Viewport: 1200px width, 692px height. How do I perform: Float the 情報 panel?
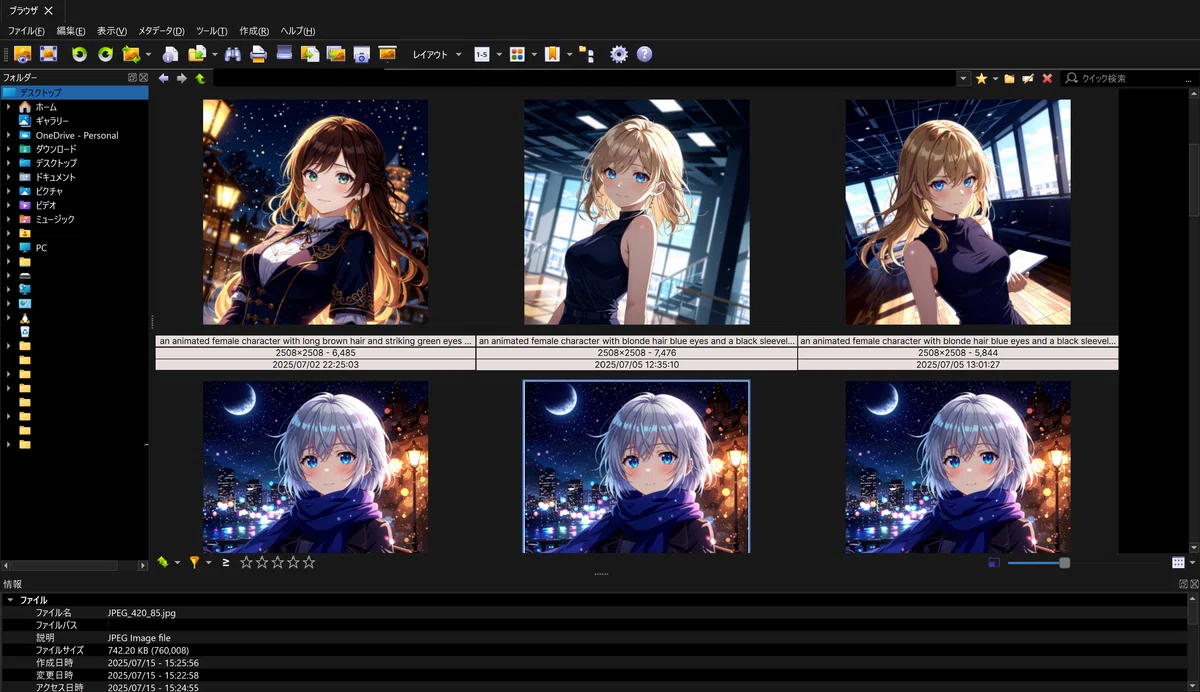pos(1183,583)
